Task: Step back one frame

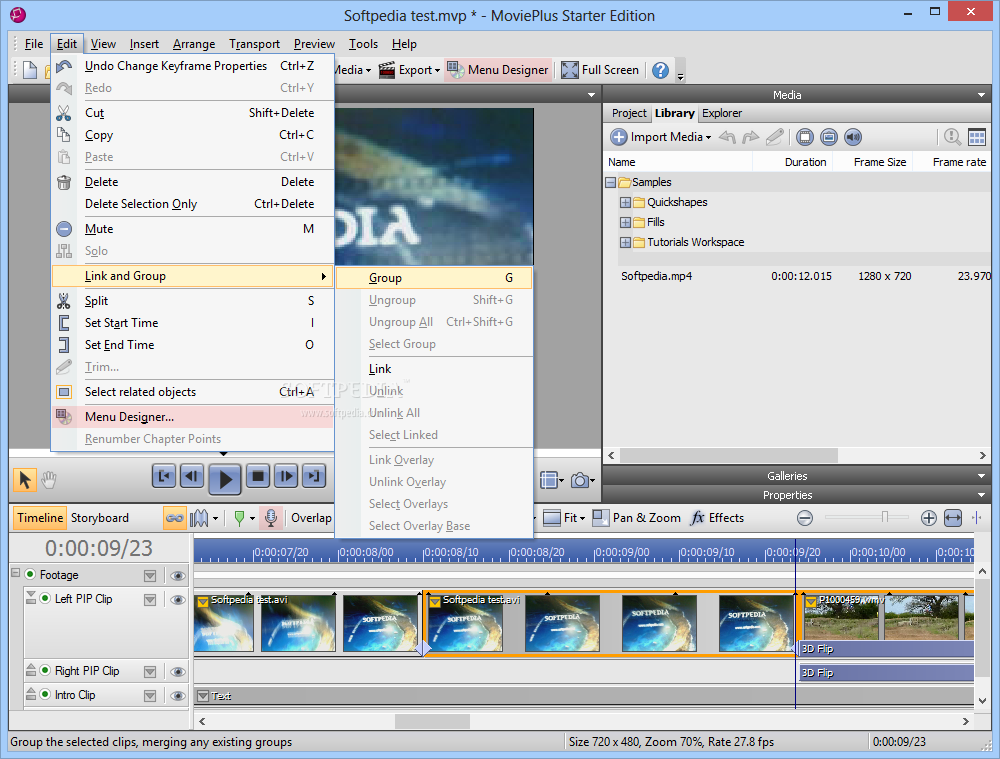Action: (192, 476)
